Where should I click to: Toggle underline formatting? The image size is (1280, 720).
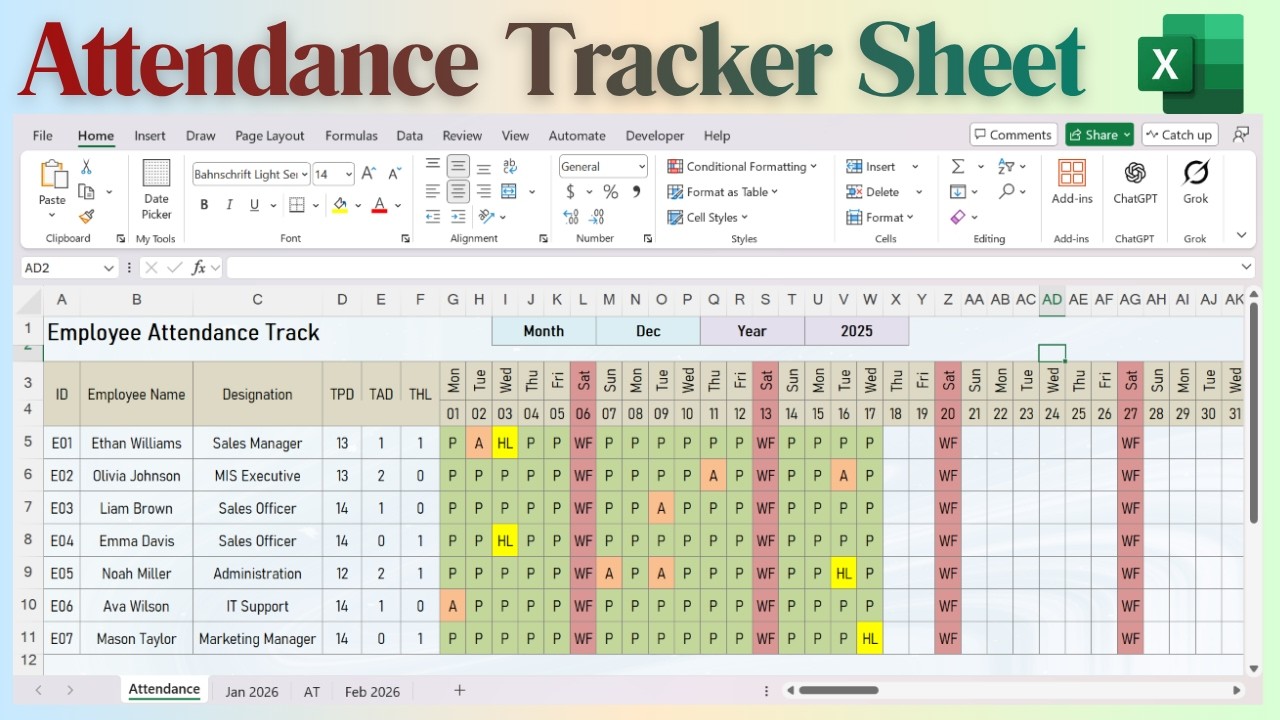click(x=255, y=205)
